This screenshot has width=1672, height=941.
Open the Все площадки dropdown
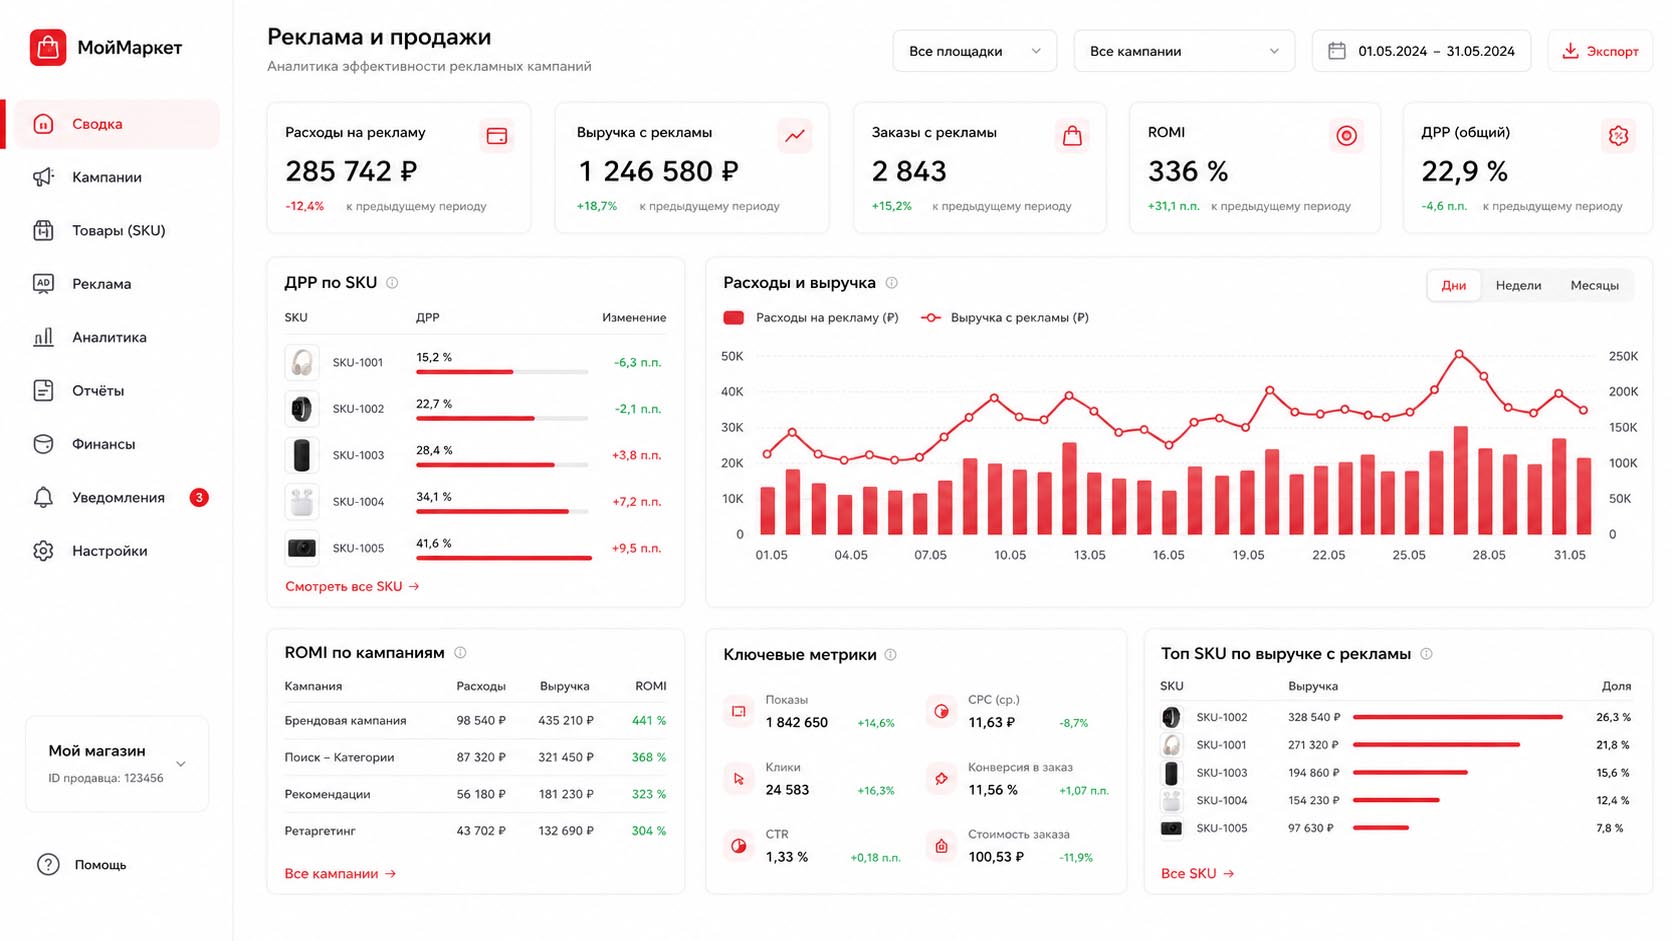(x=974, y=51)
